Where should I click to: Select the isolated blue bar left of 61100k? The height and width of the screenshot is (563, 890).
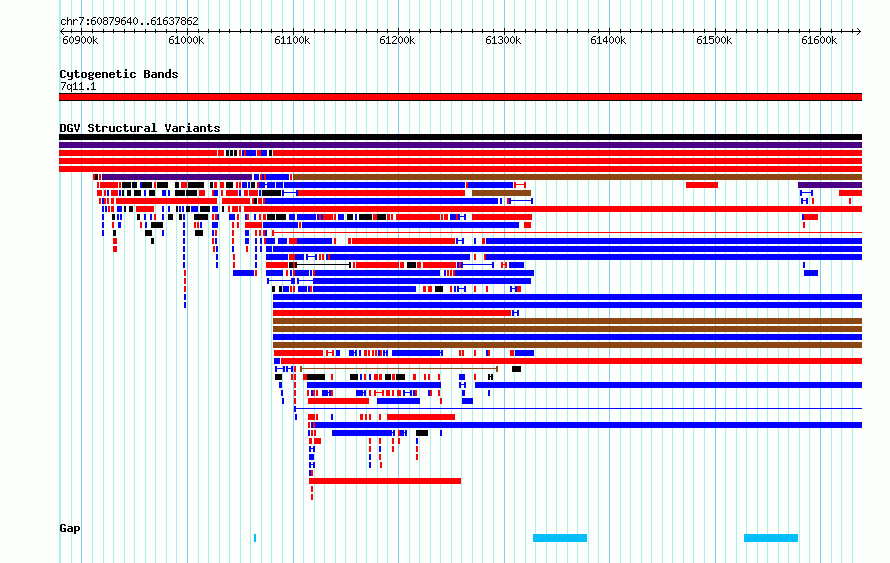(x=244, y=273)
